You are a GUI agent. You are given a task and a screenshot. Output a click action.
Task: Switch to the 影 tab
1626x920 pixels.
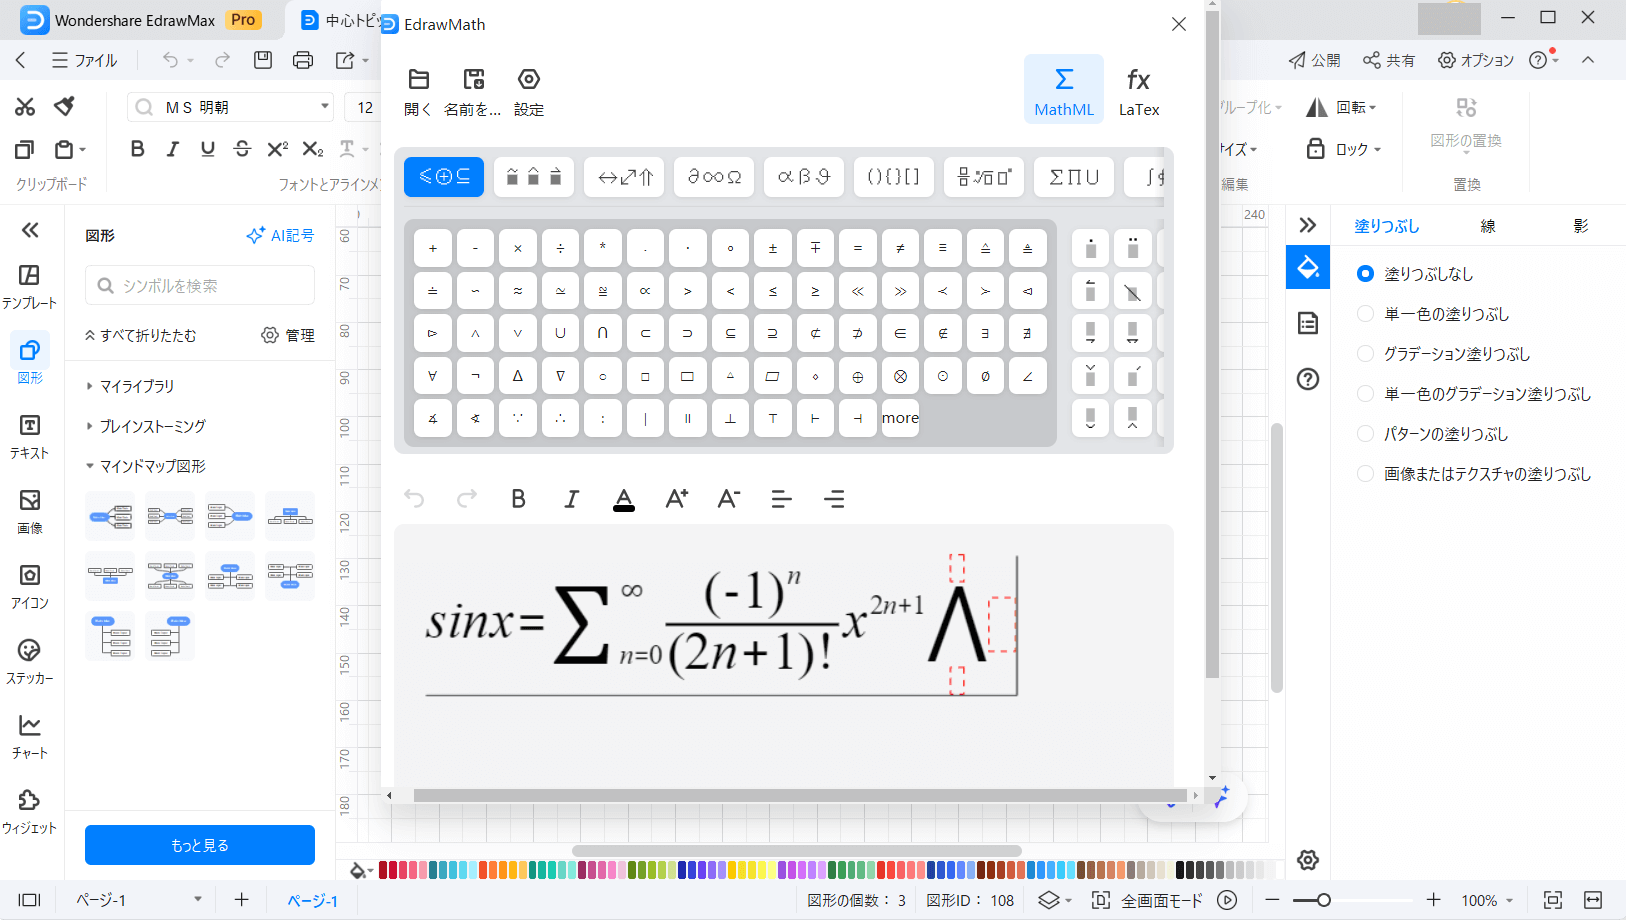[1581, 226]
